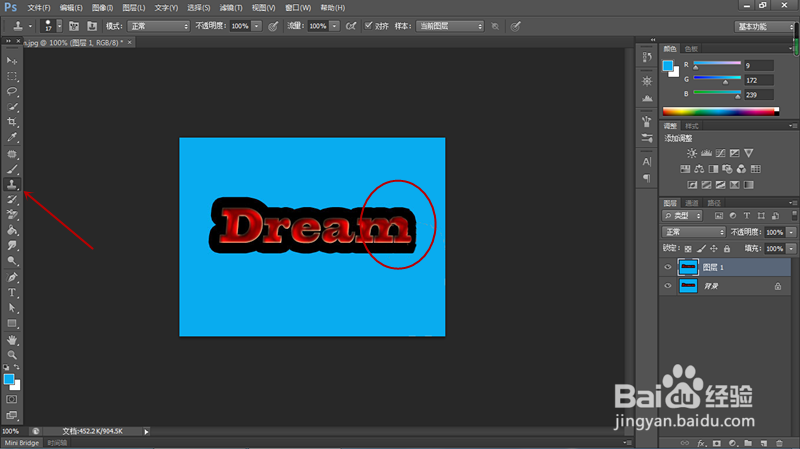Image resolution: width=800 pixels, height=449 pixels.
Task: Open the 滤镜(T) menu
Action: click(231, 8)
